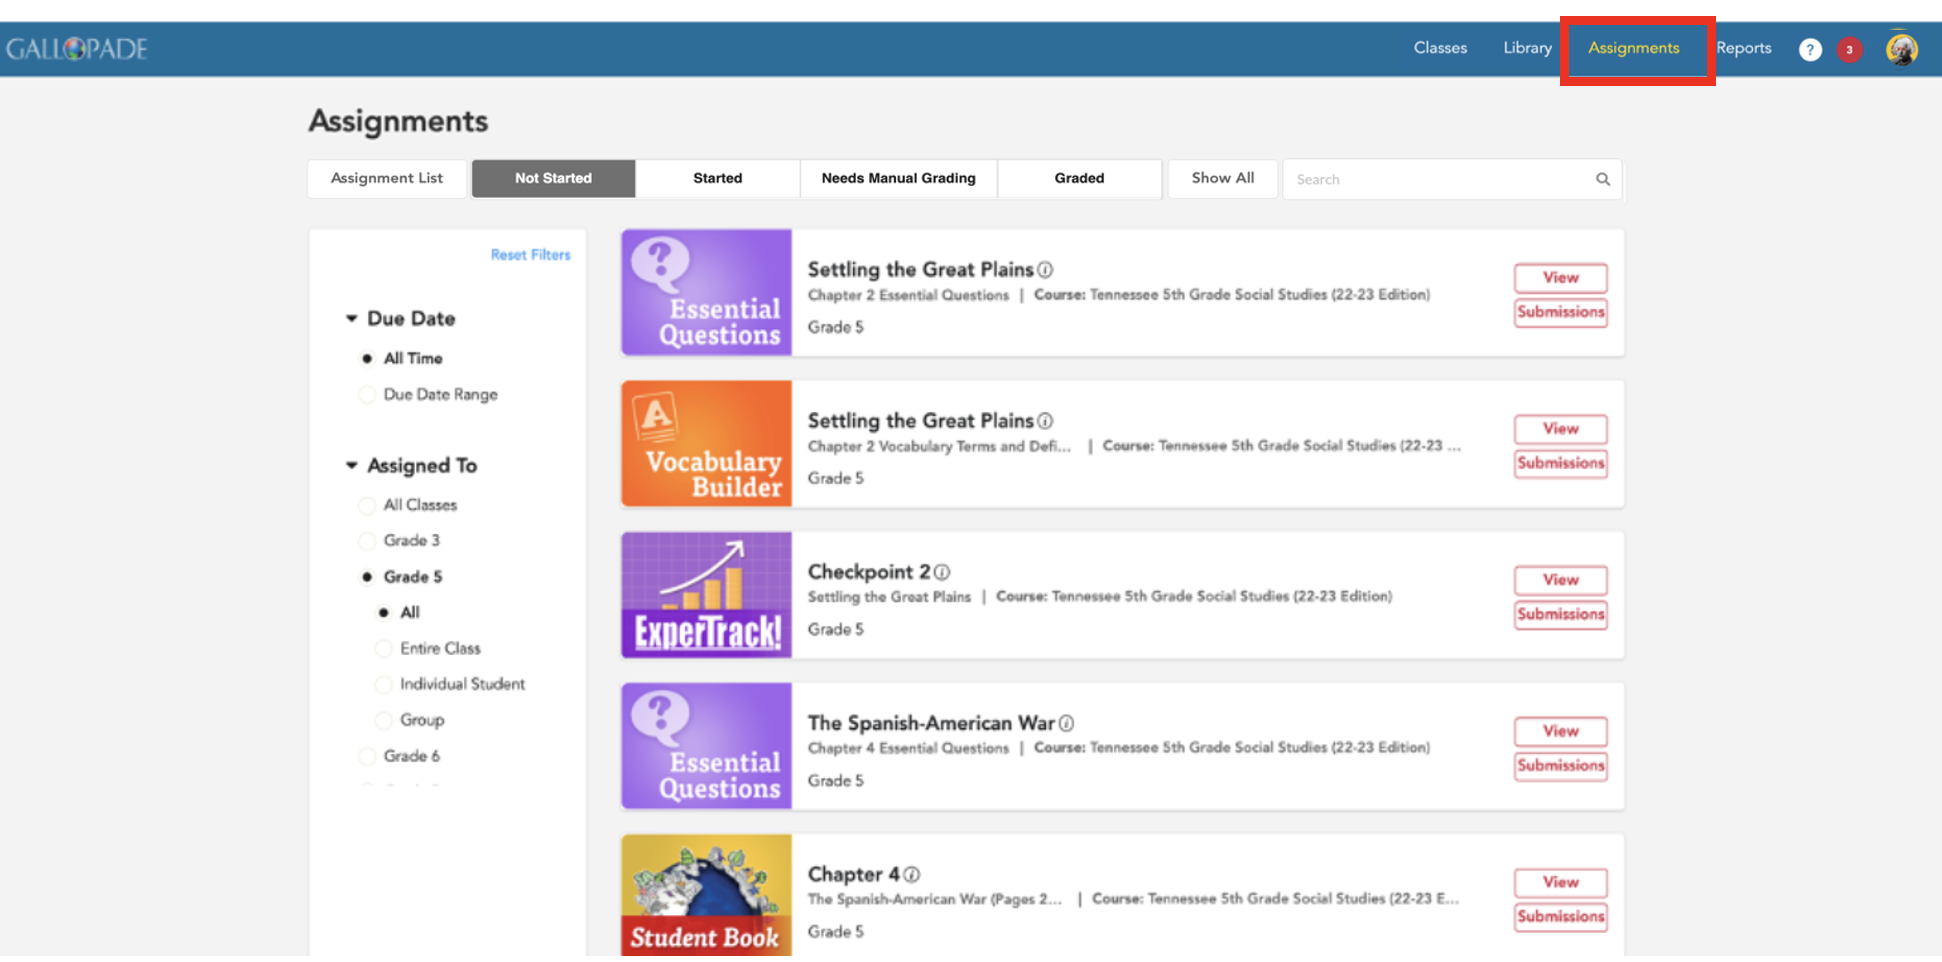Select Grade 6 in Assigned To
This screenshot has width=1942, height=962.
(x=367, y=757)
